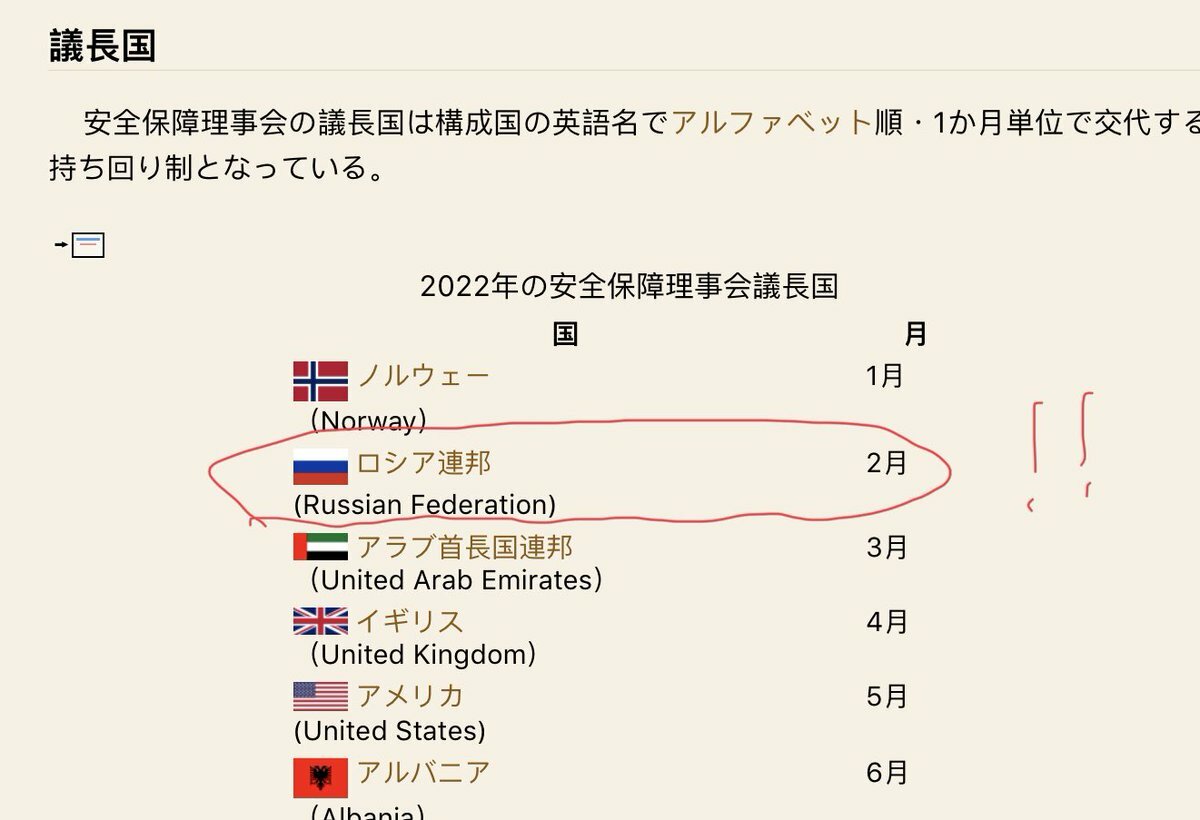
Task: Click the United Arab Emirates flag icon
Action: 320,547
